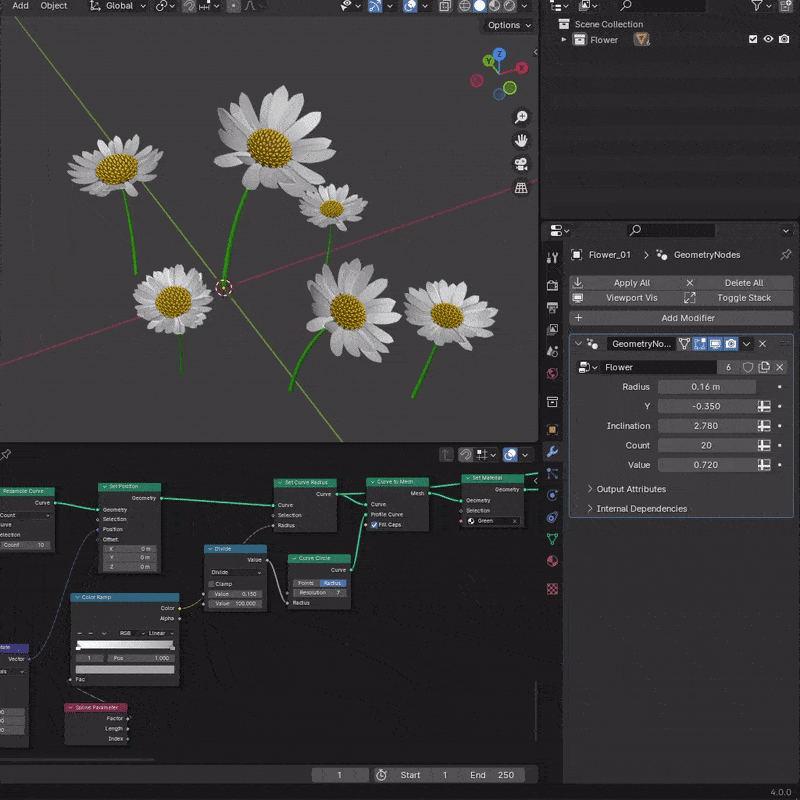The image size is (800, 800).
Task: Open the Add menu in viewport header
Action: point(20,6)
